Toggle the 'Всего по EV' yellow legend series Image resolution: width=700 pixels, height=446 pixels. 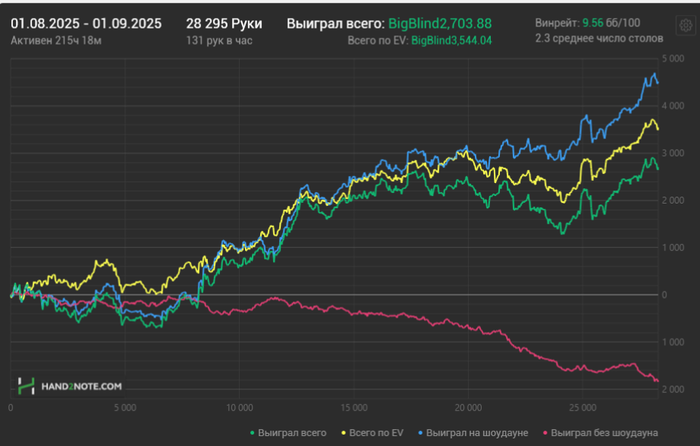coord(372,433)
